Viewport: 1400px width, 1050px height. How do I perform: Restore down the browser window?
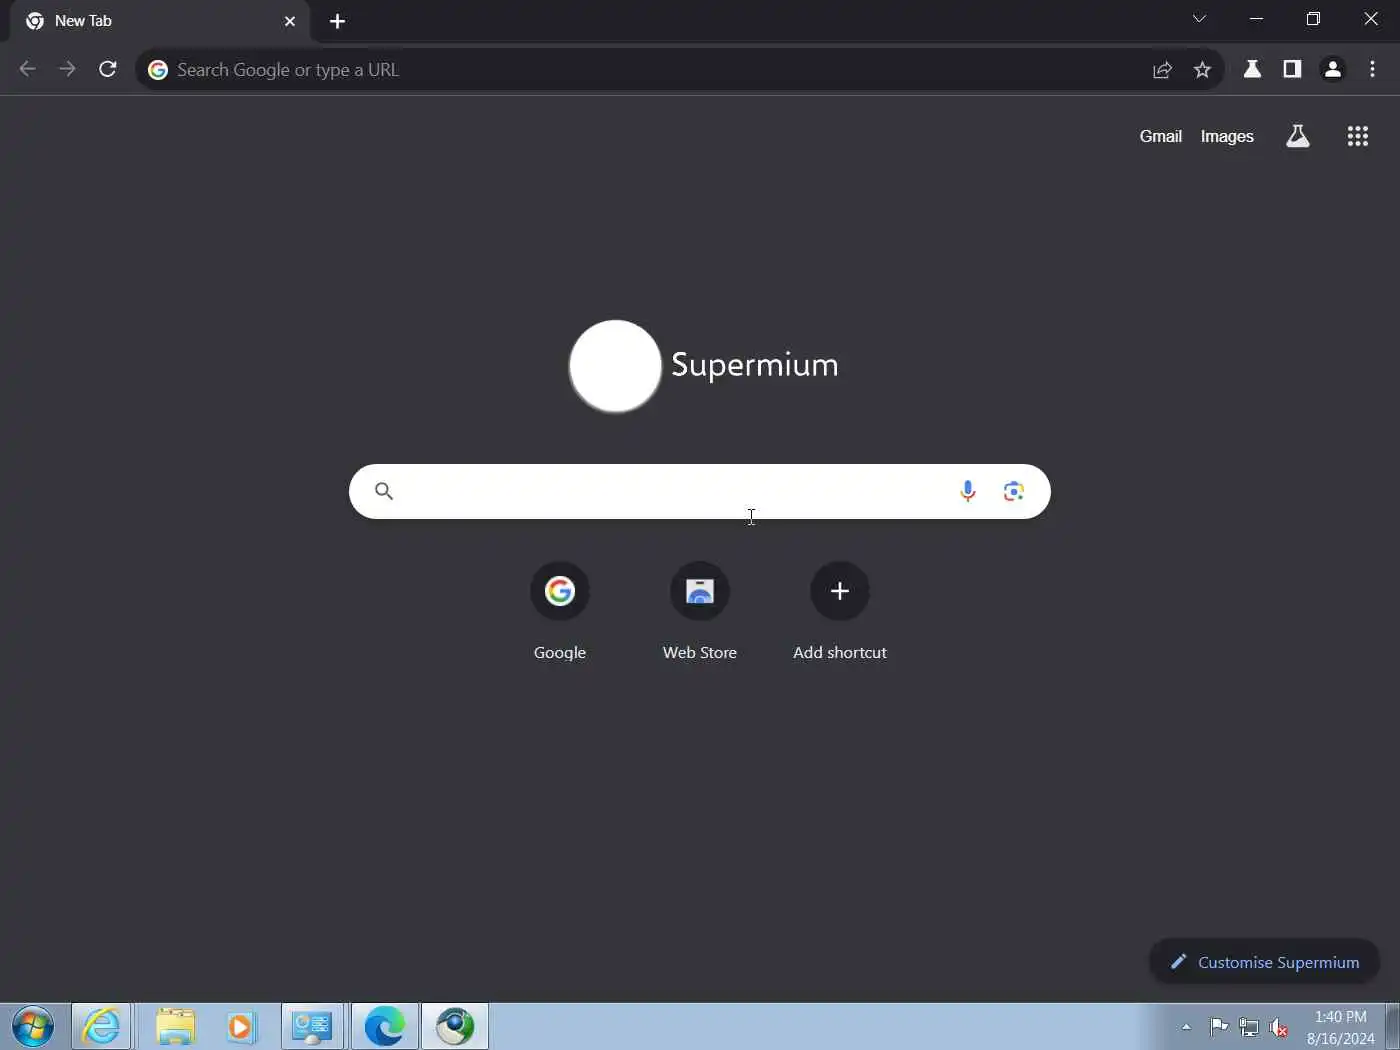(x=1313, y=19)
